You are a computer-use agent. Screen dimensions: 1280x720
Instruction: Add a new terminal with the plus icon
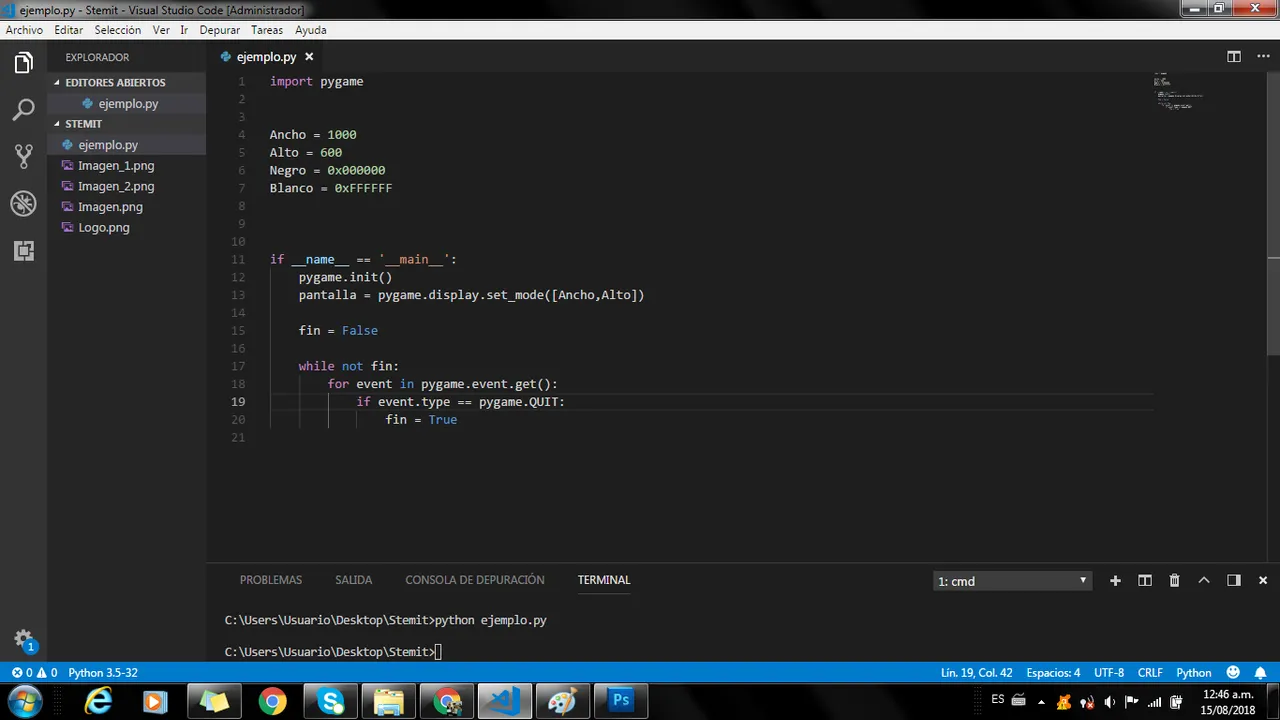pos(1115,580)
